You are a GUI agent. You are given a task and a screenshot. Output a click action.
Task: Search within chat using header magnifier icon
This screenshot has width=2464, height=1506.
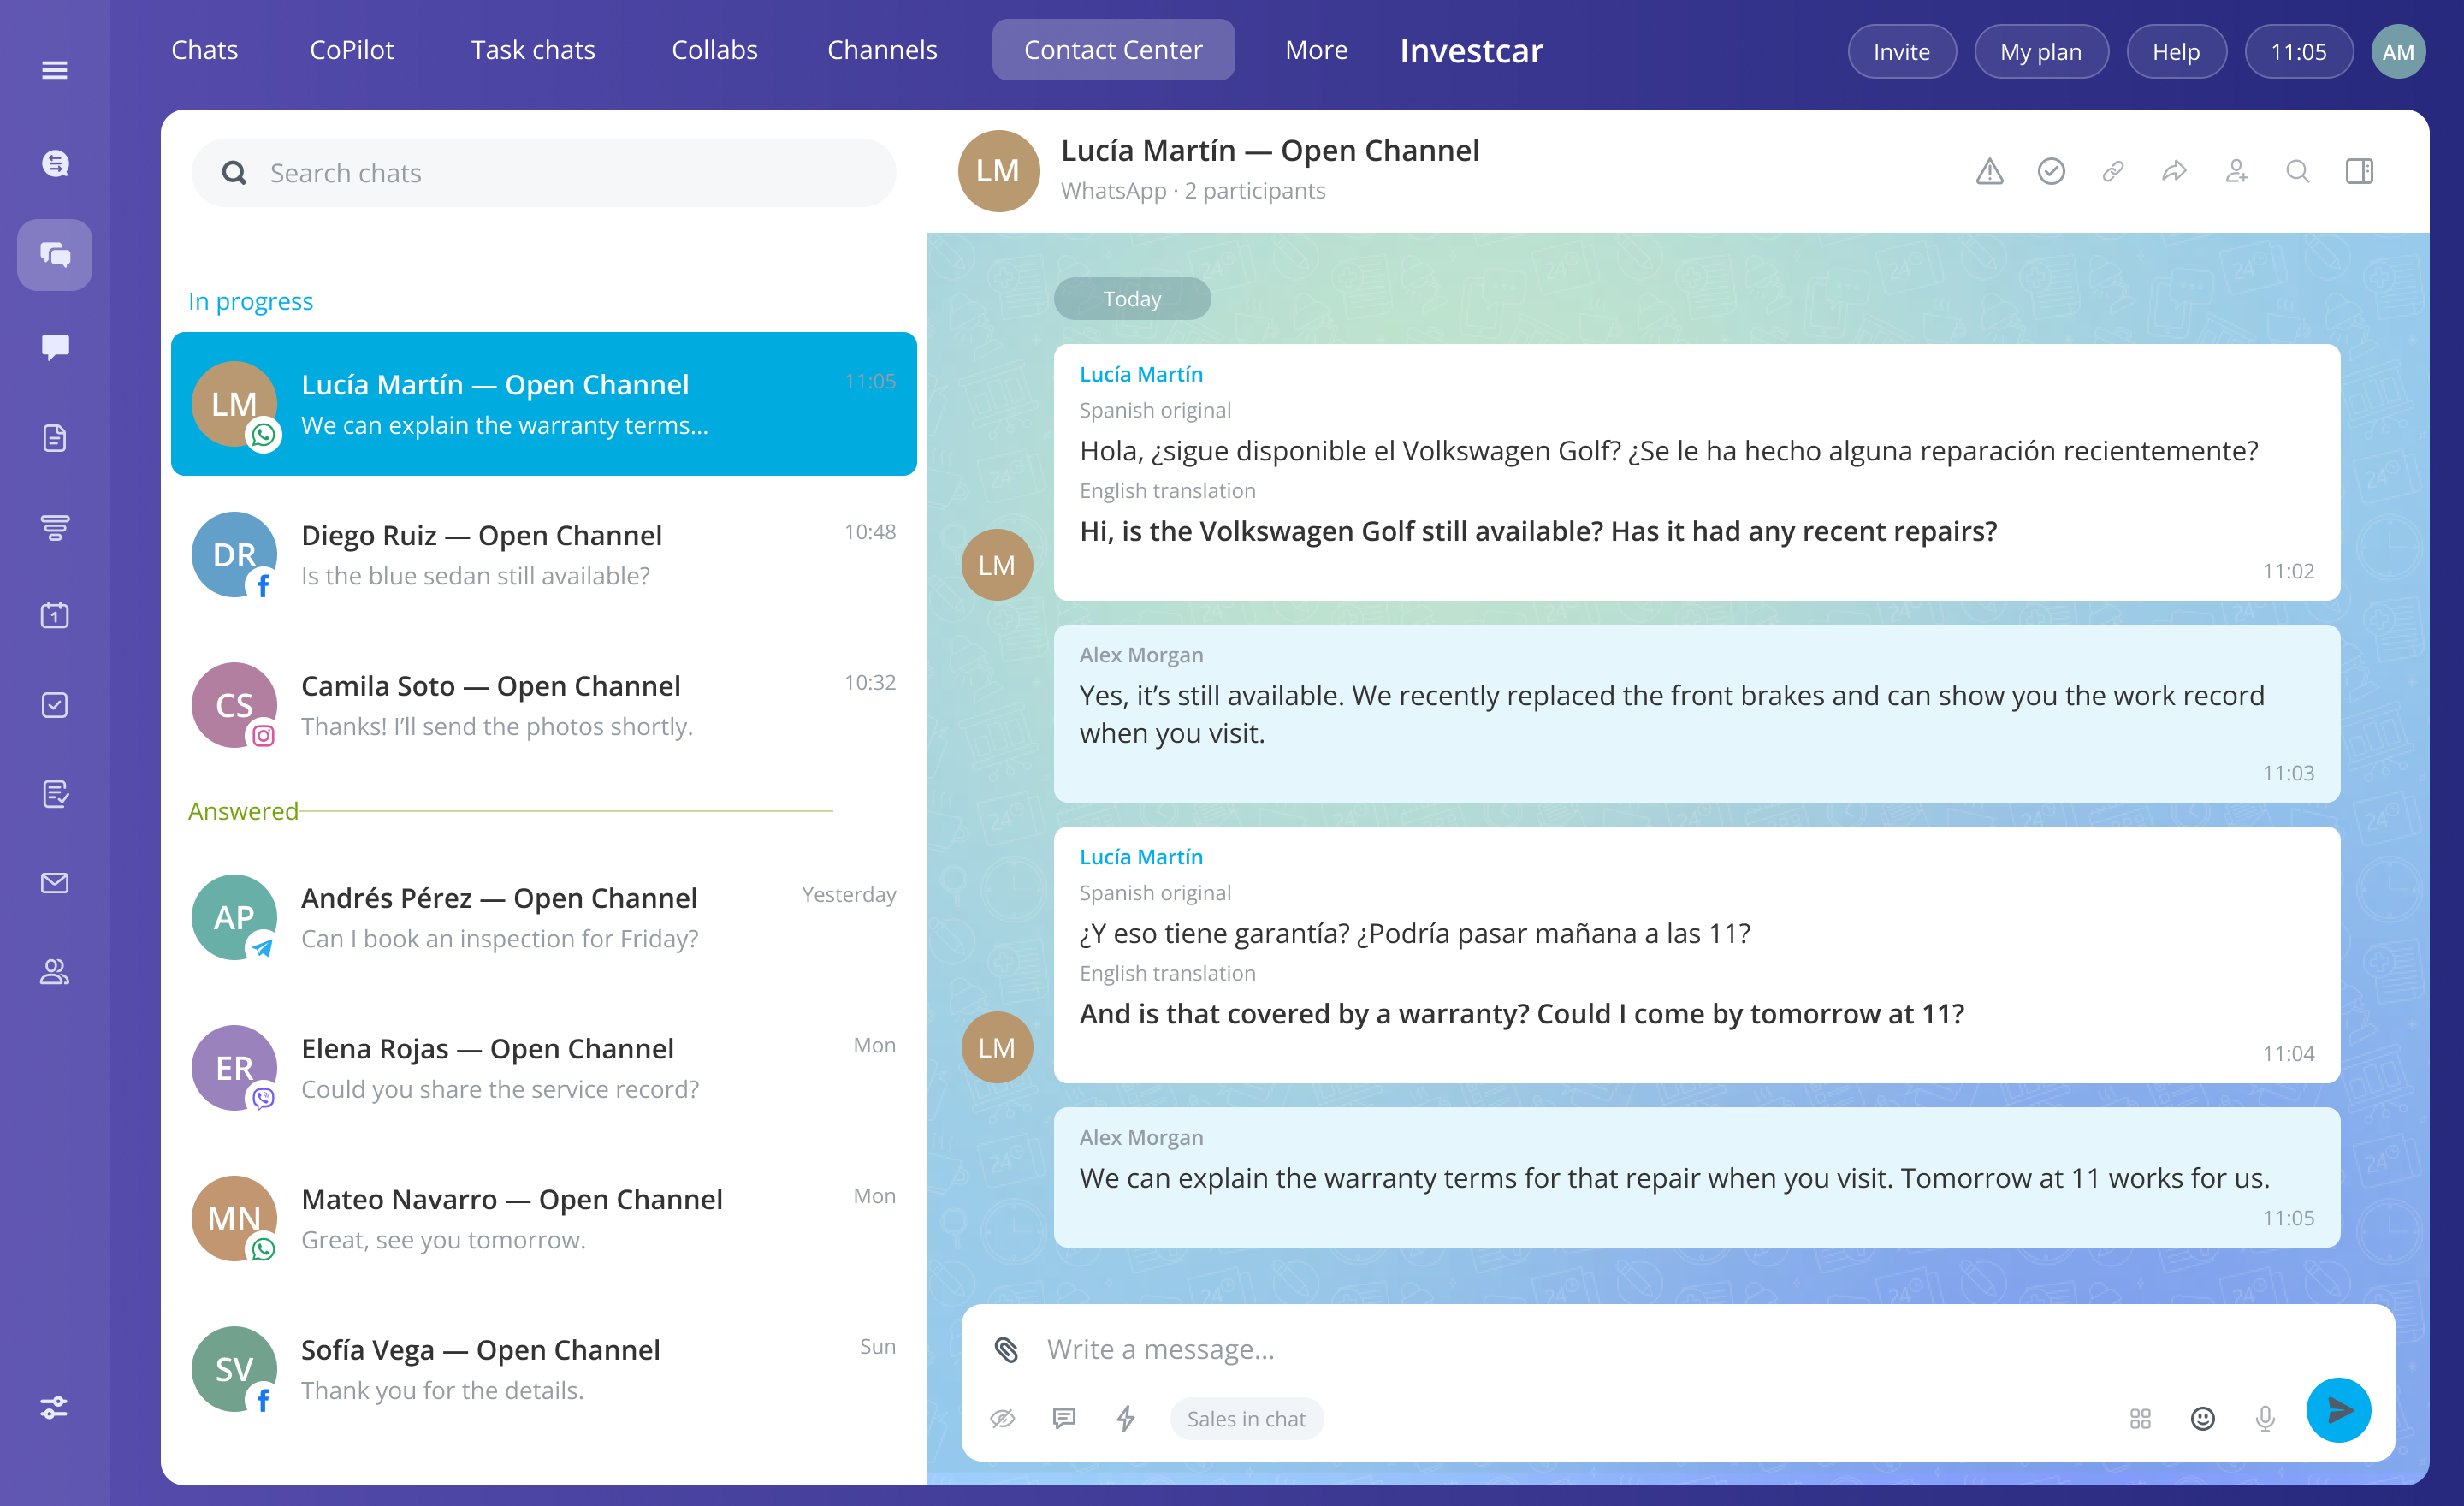[2298, 172]
